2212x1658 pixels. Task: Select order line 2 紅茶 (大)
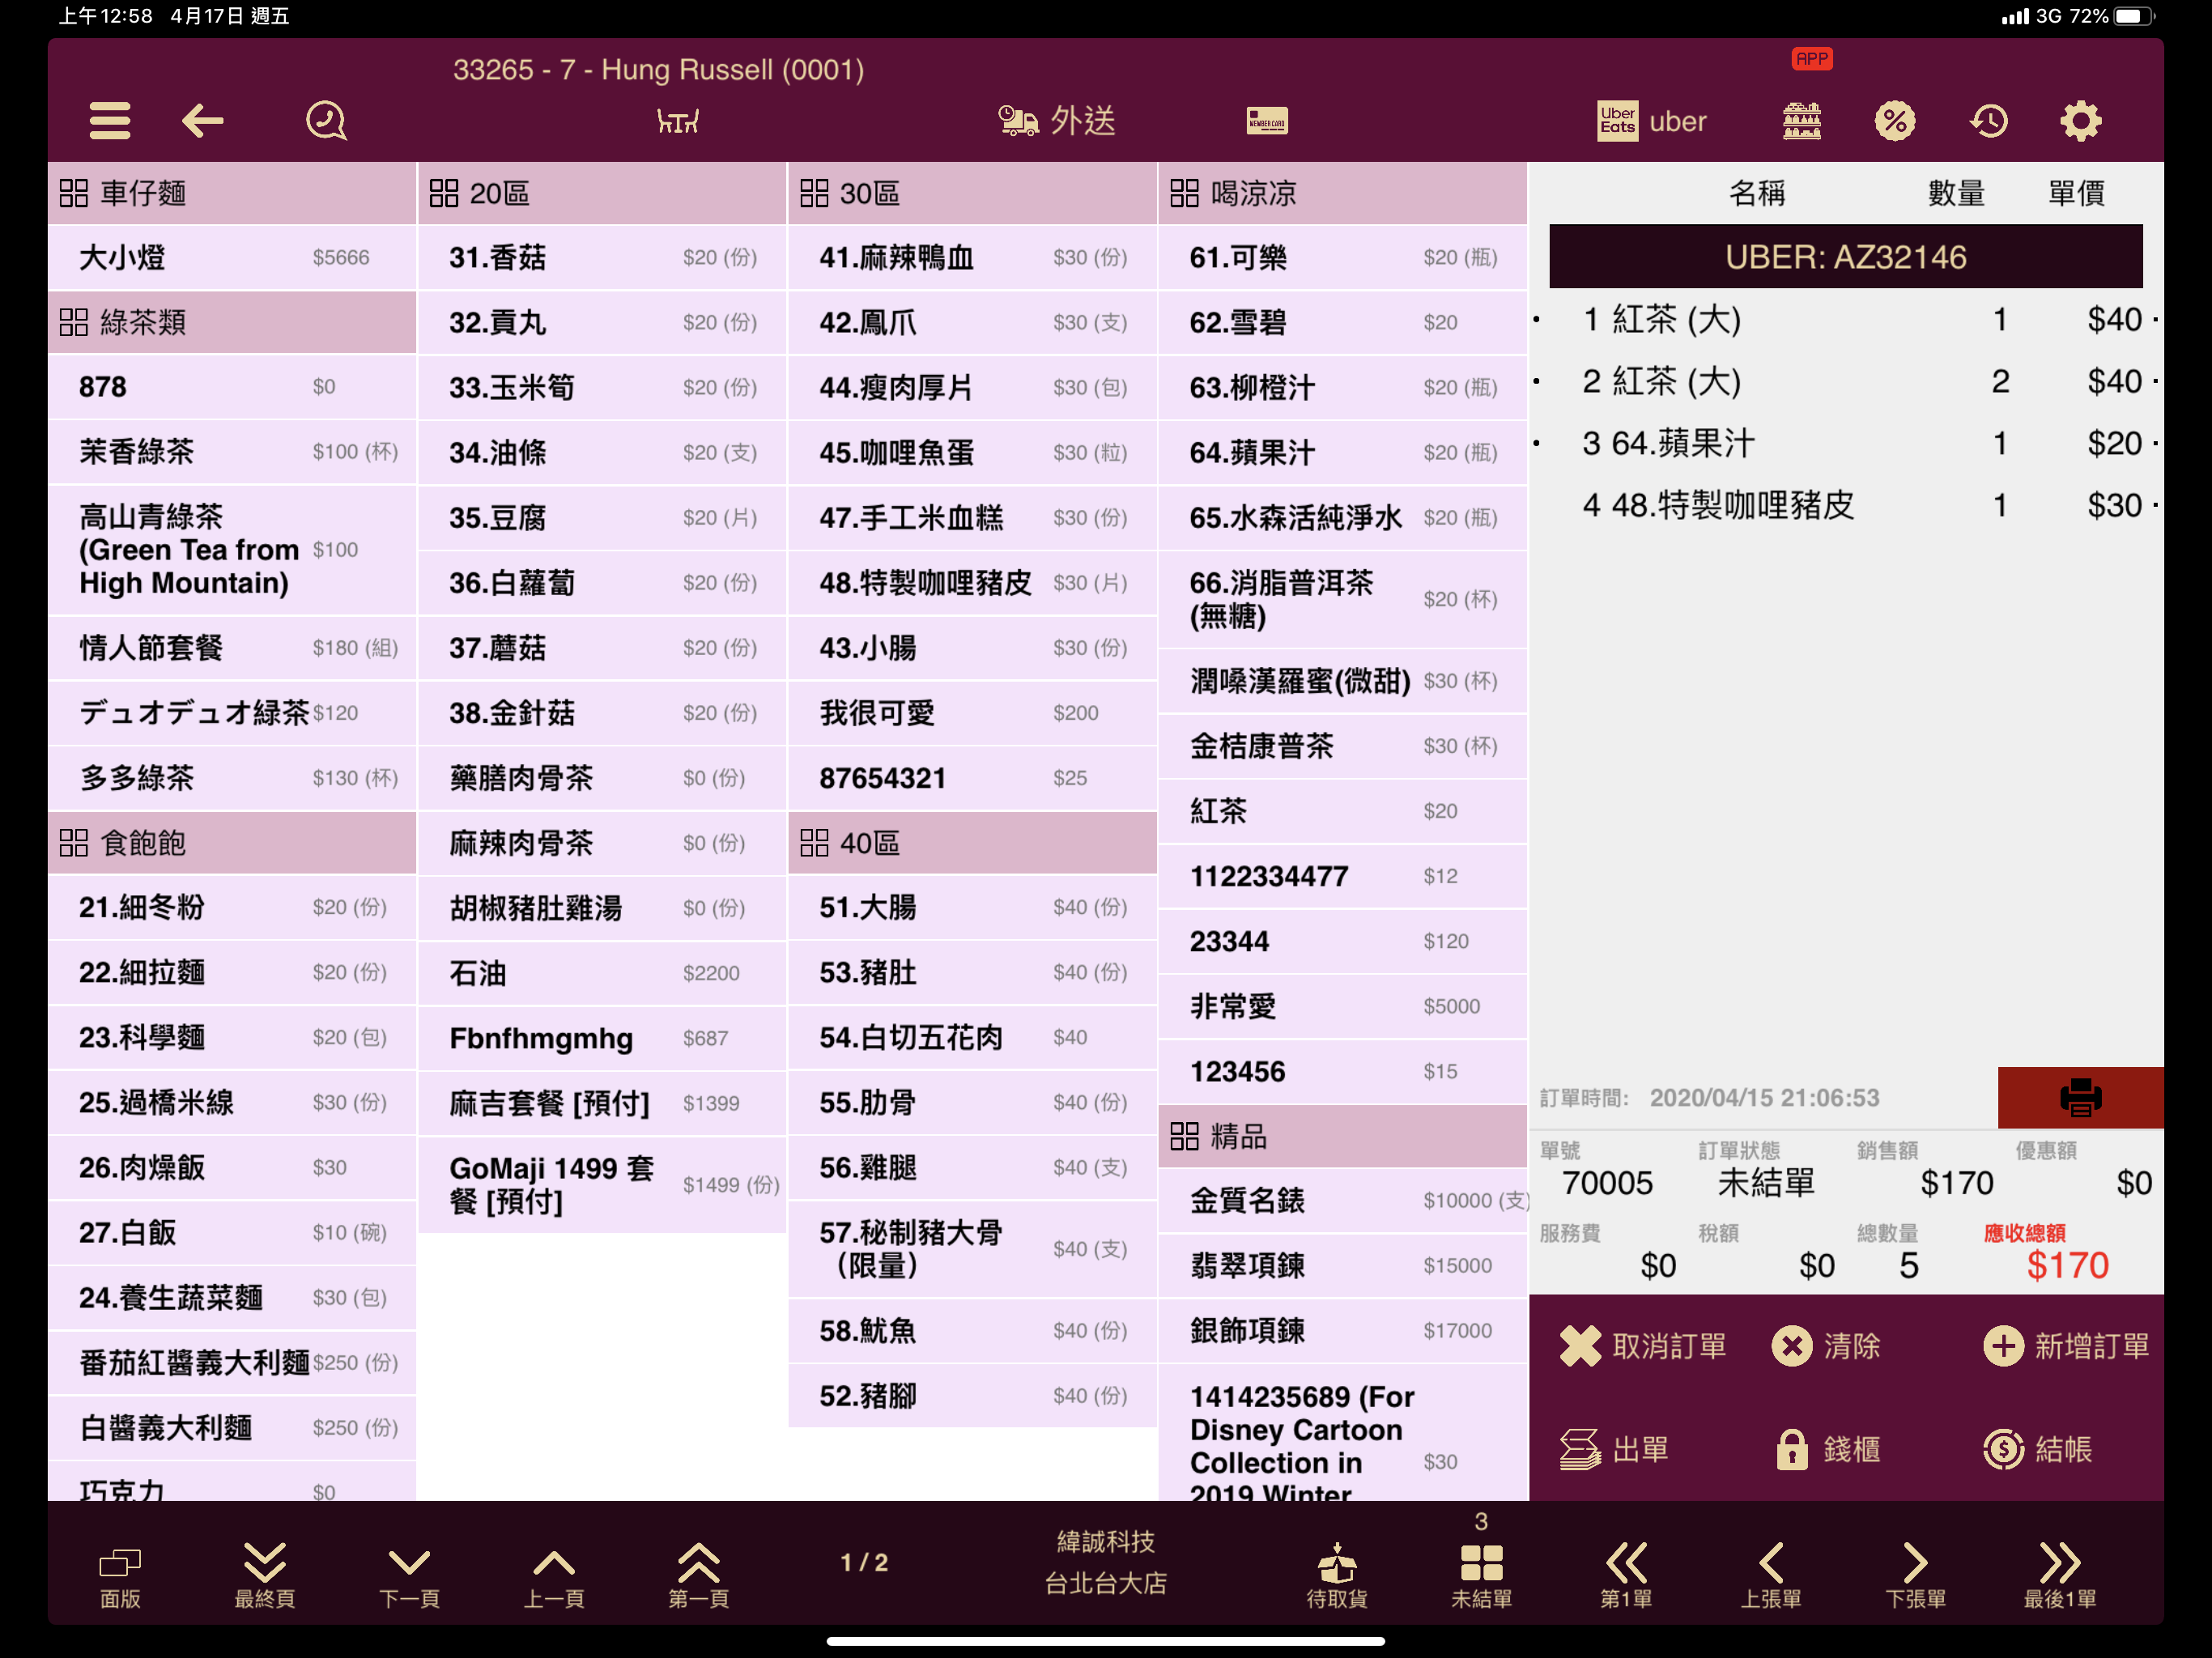(x=1846, y=382)
